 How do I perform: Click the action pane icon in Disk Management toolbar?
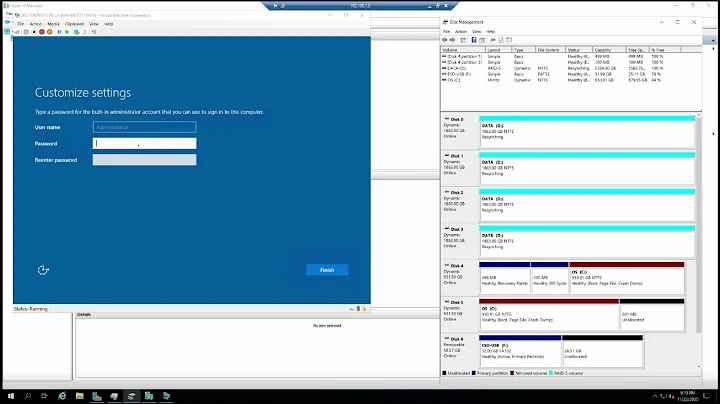coord(482,40)
